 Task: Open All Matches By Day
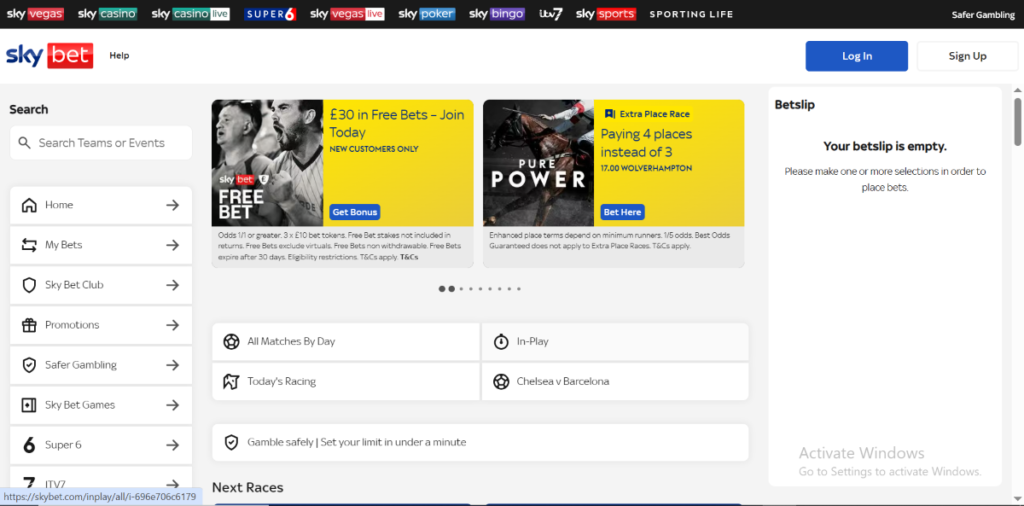click(x=345, y=341)
